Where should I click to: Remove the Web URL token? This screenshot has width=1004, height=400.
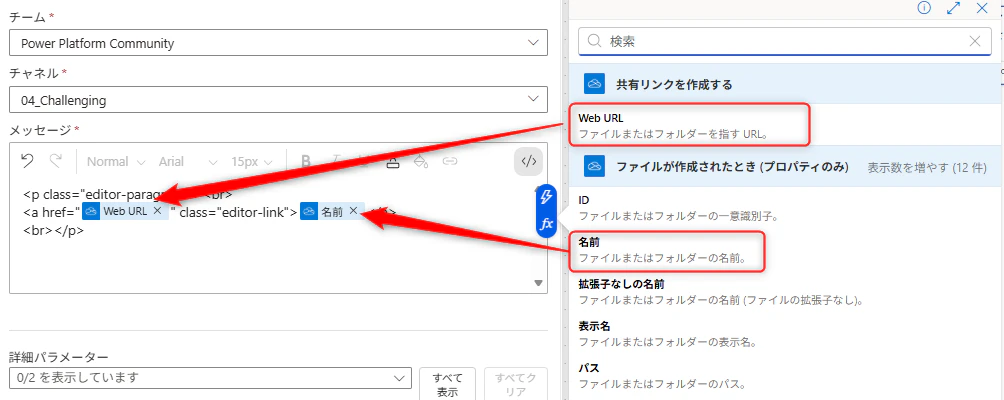(158, 211)
